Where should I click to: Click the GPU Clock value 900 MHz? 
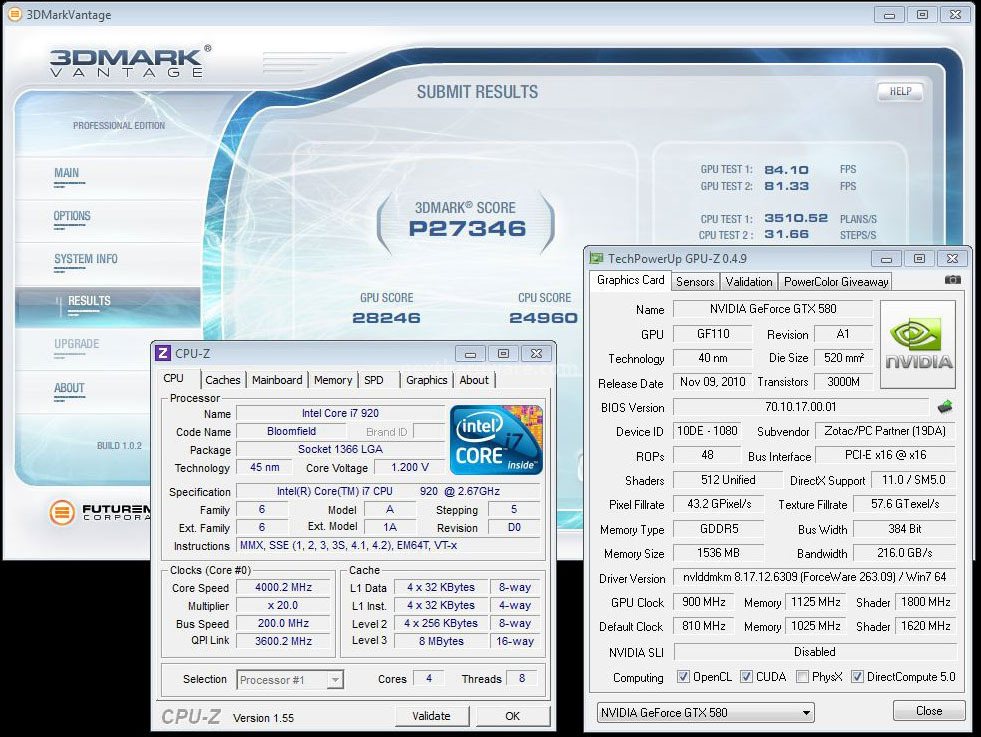(704, 602)
